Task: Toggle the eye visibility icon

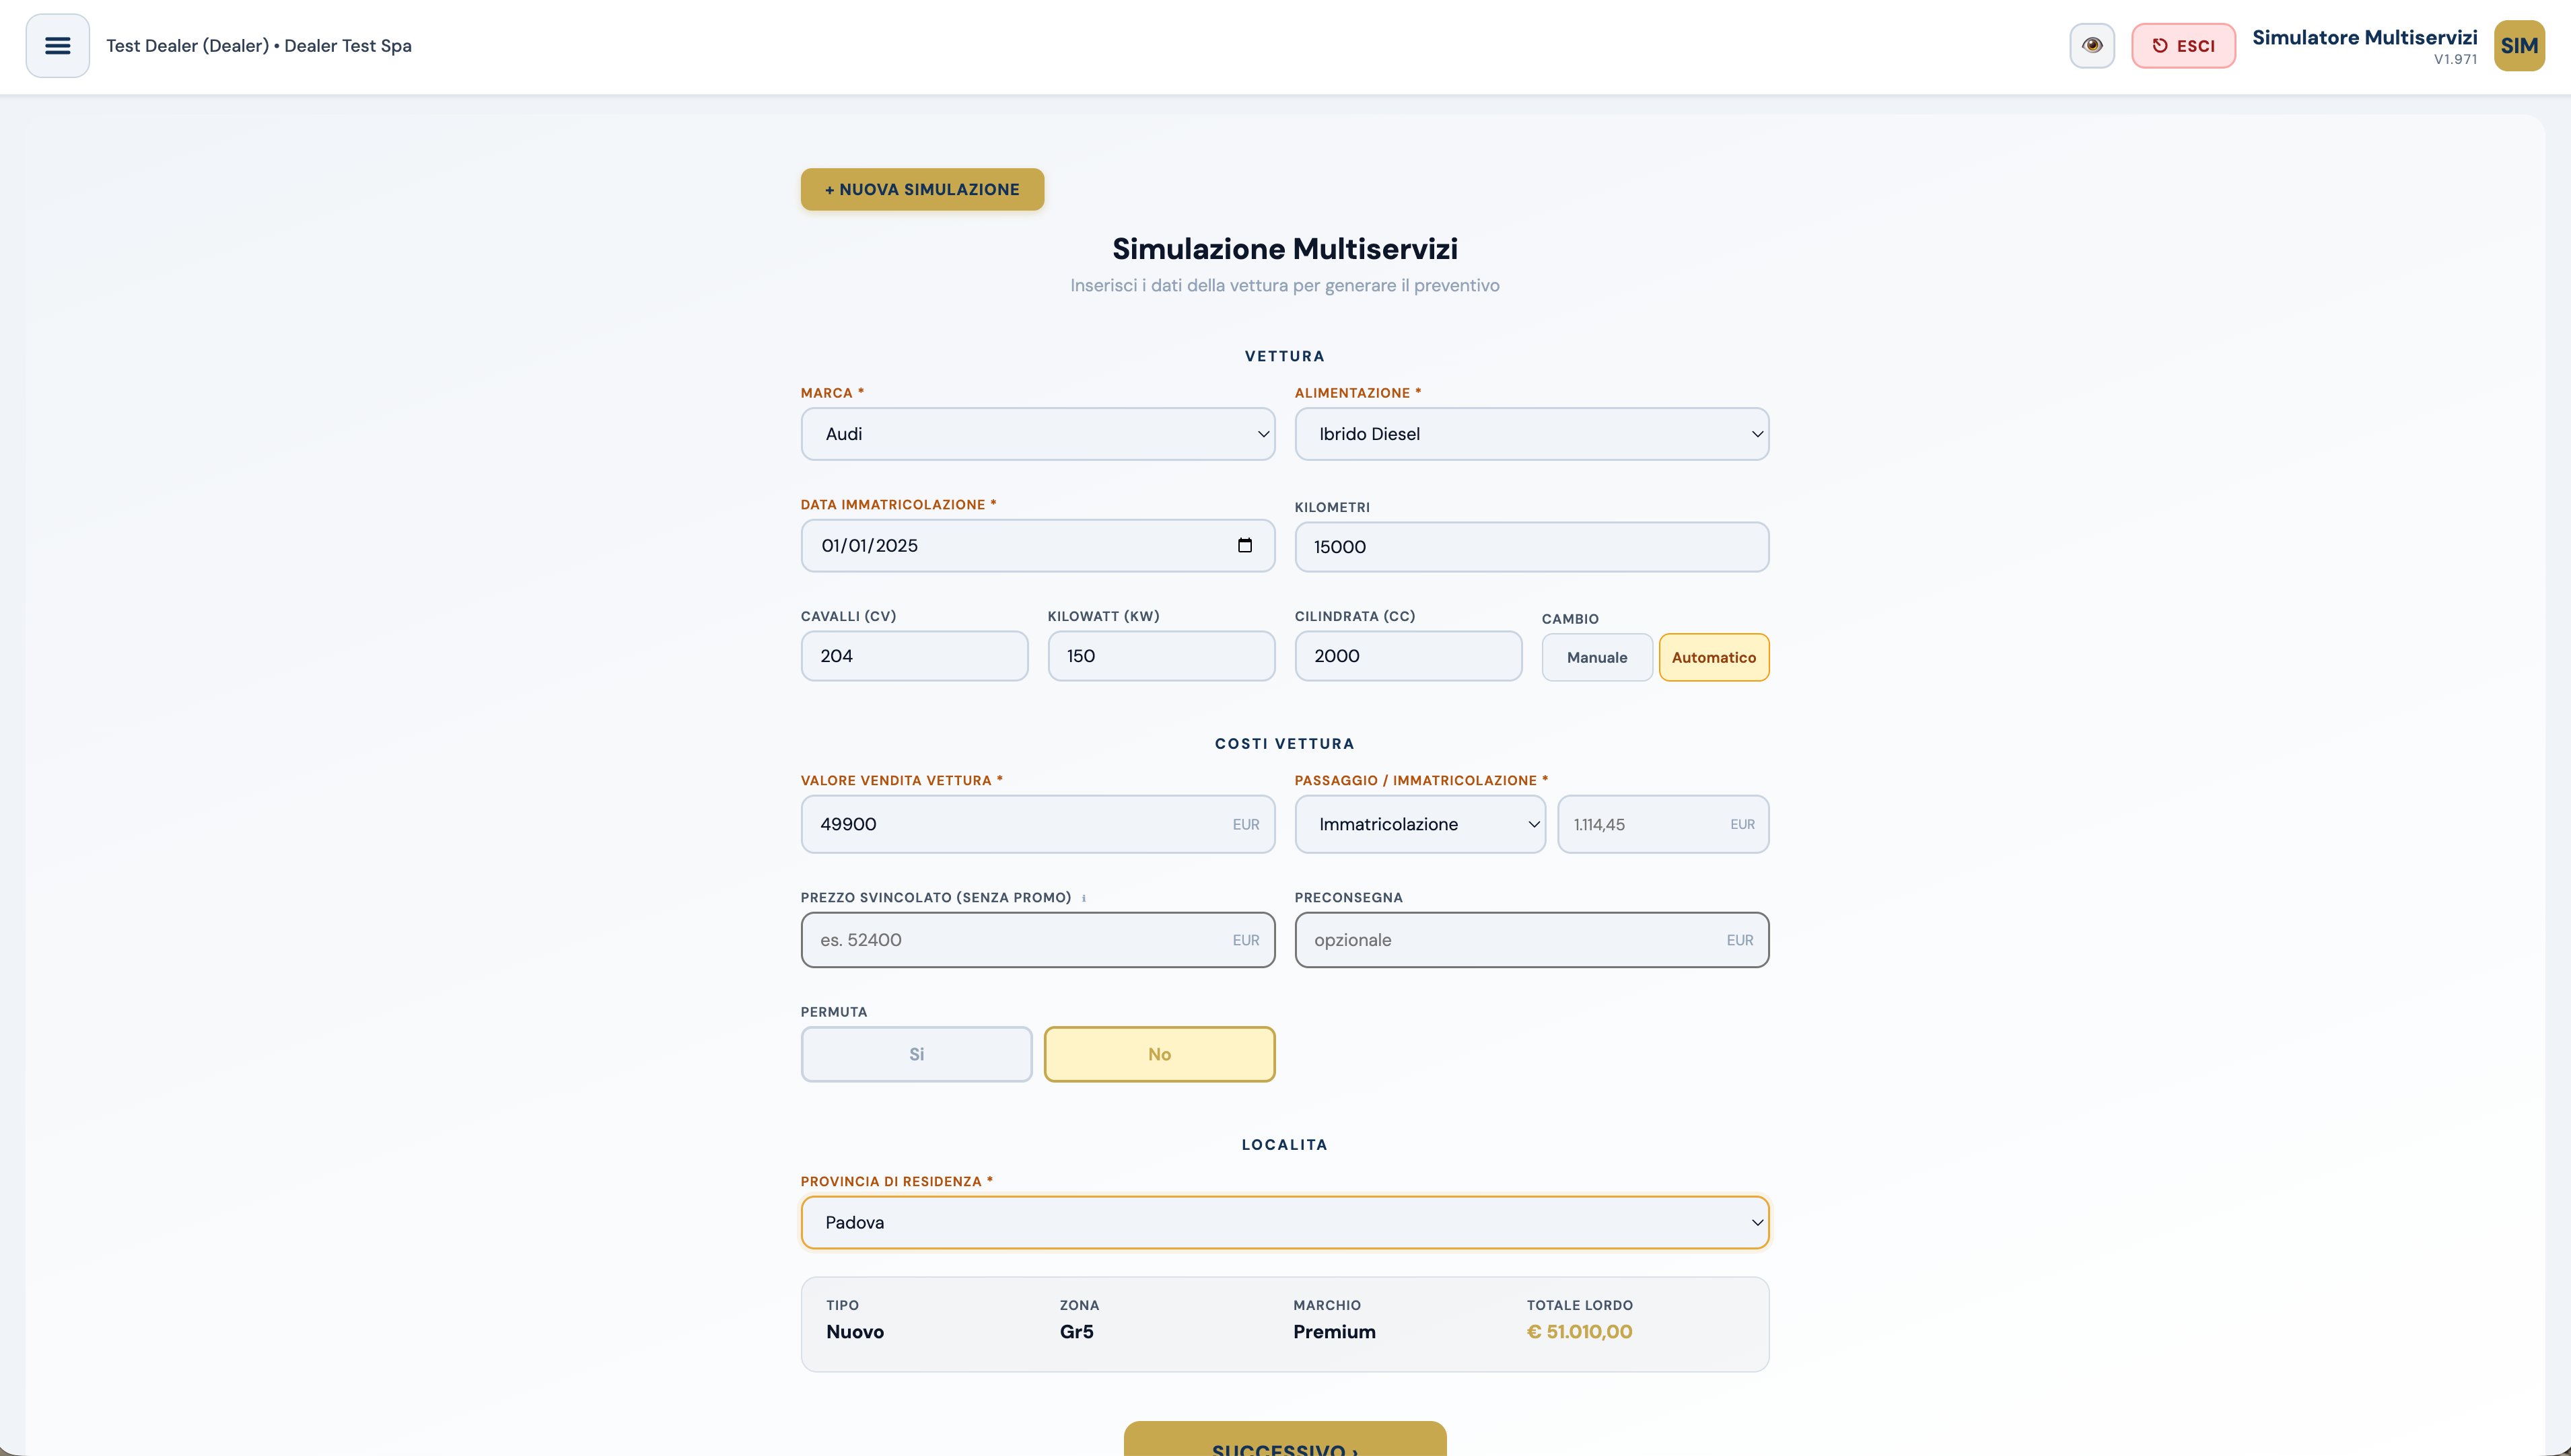Action: click(x=2092, y=46)
